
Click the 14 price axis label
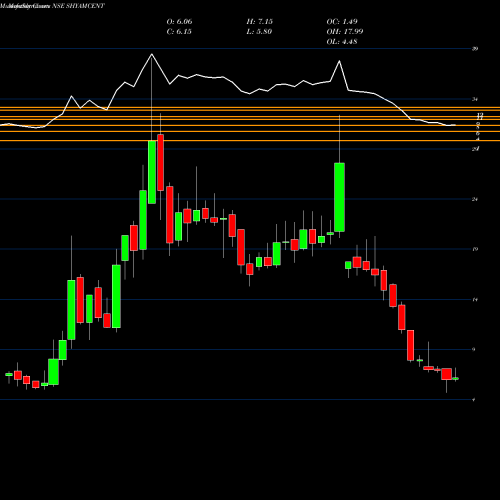pyautogui.click(x=475, y=300)
